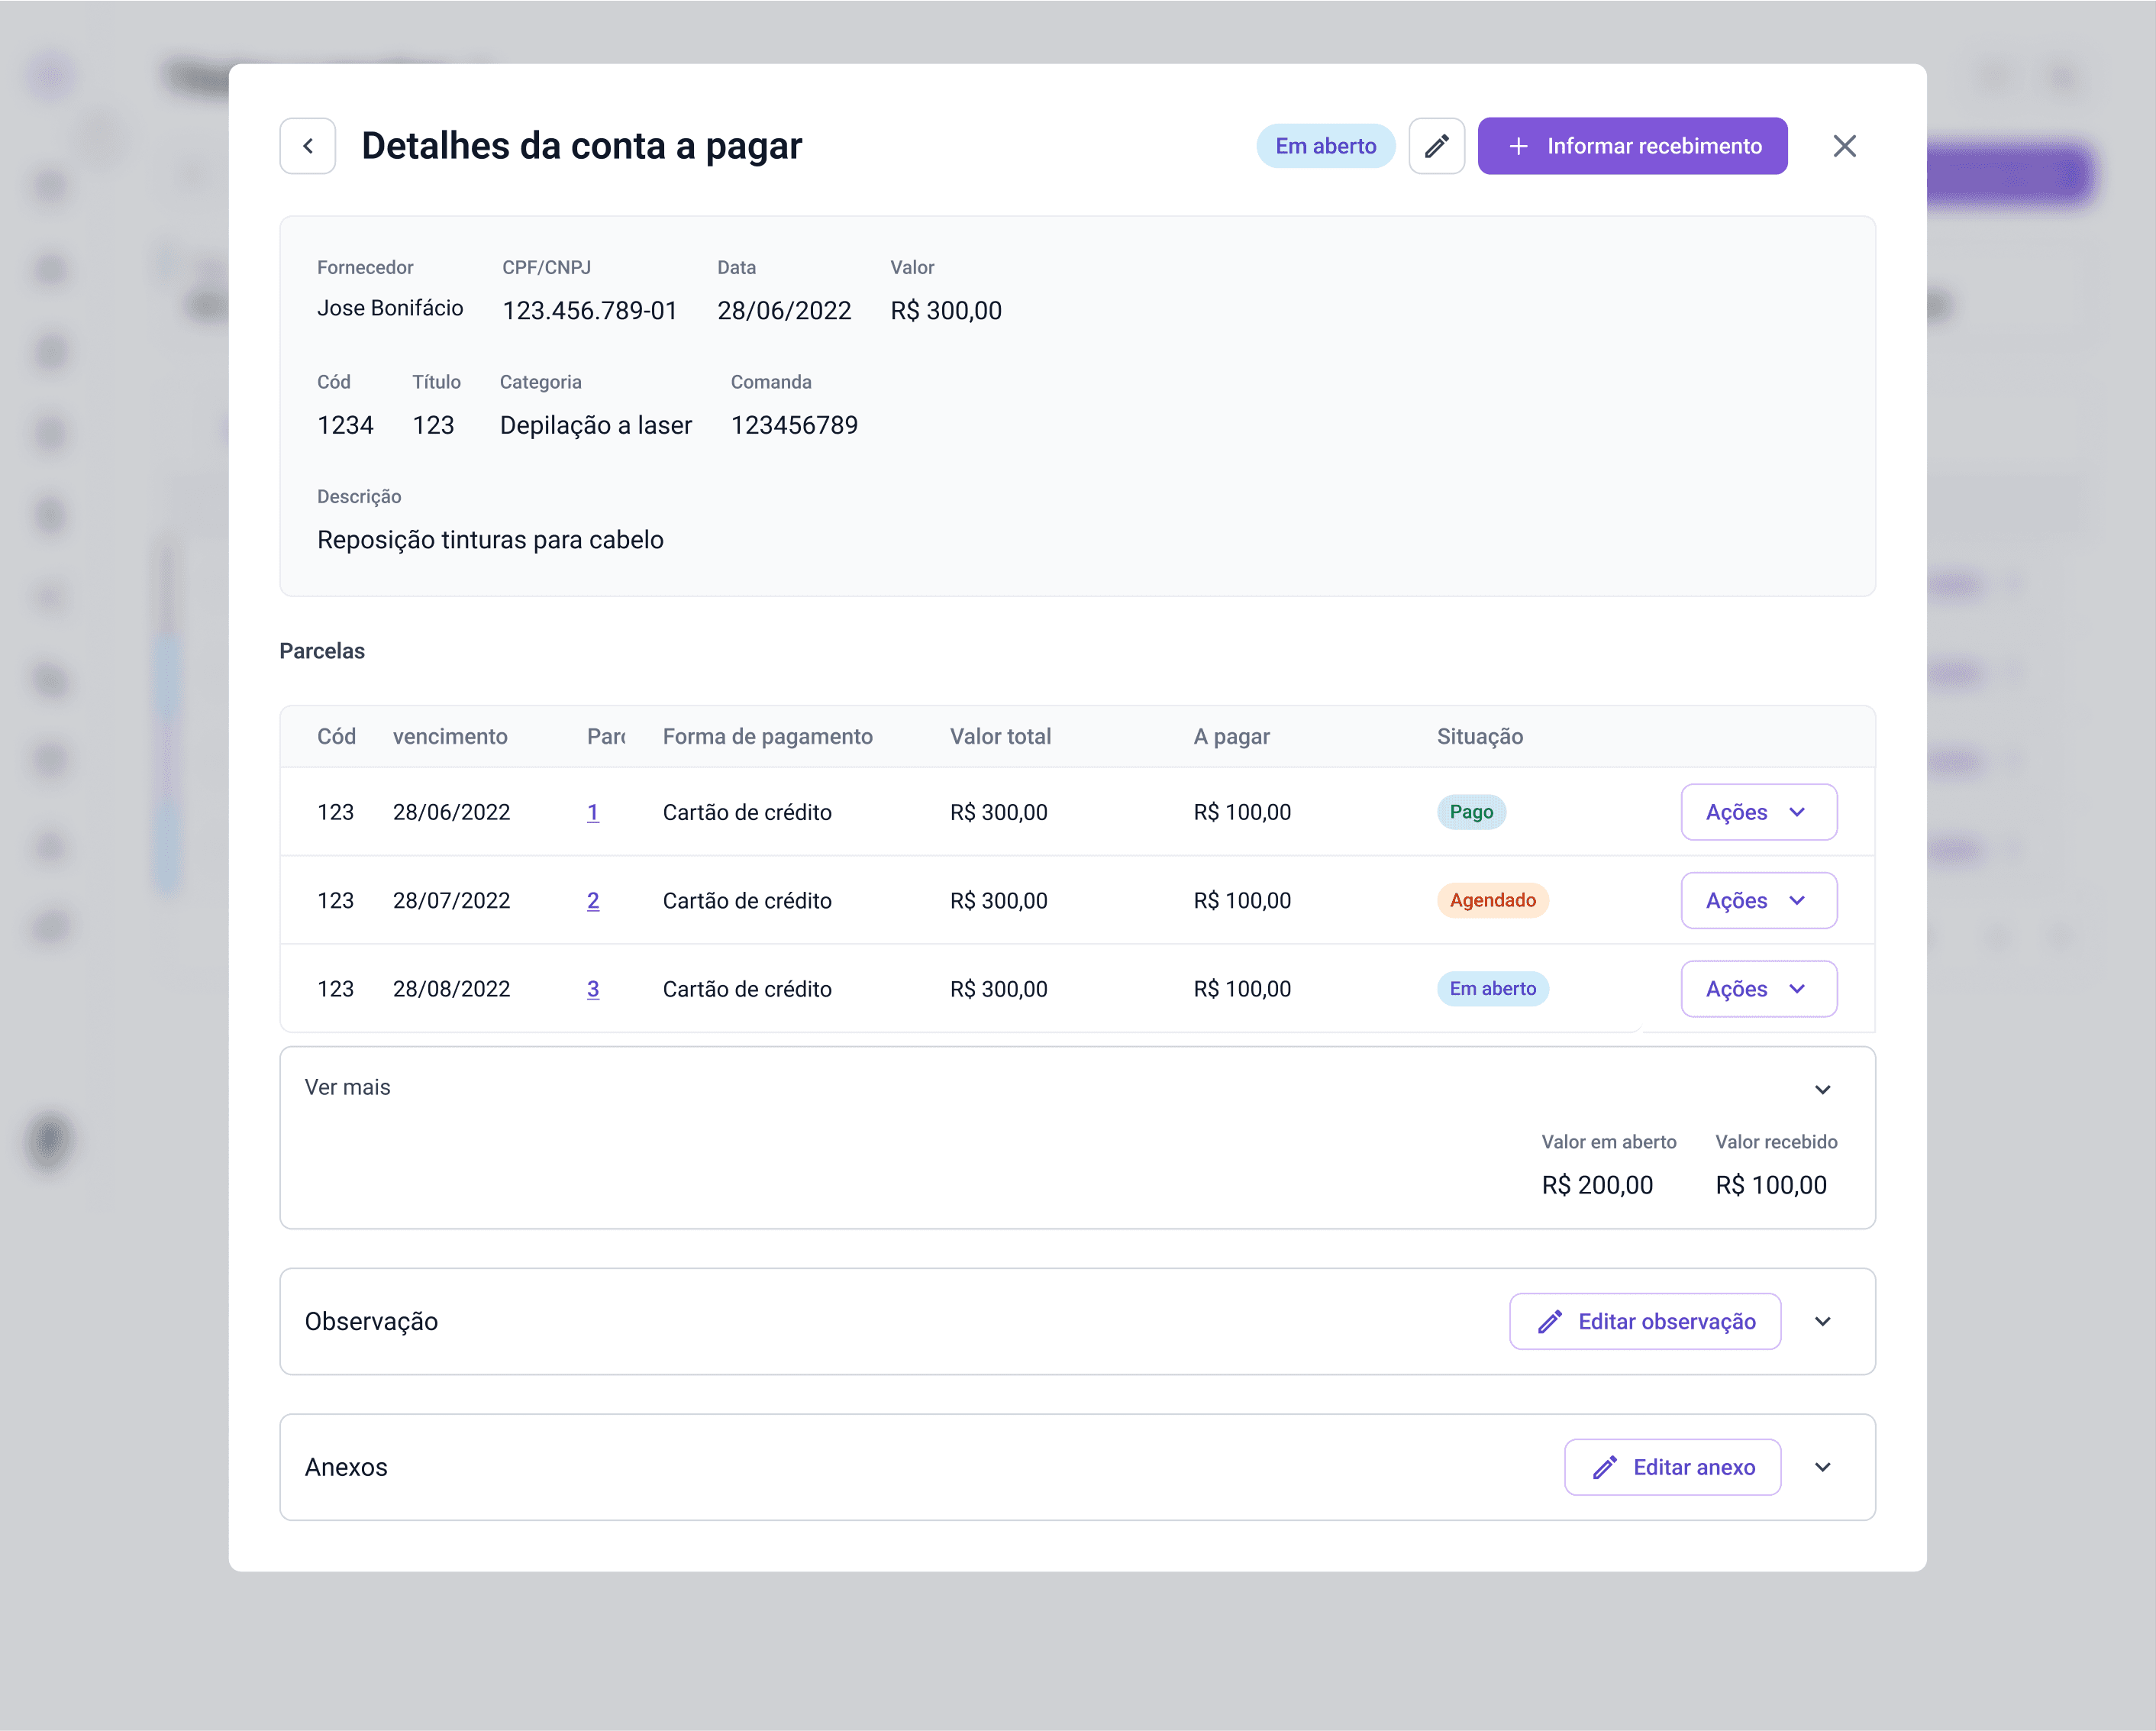Click the A pagar column header
Screen dimensions: 2156x1731
(1231, 737)
